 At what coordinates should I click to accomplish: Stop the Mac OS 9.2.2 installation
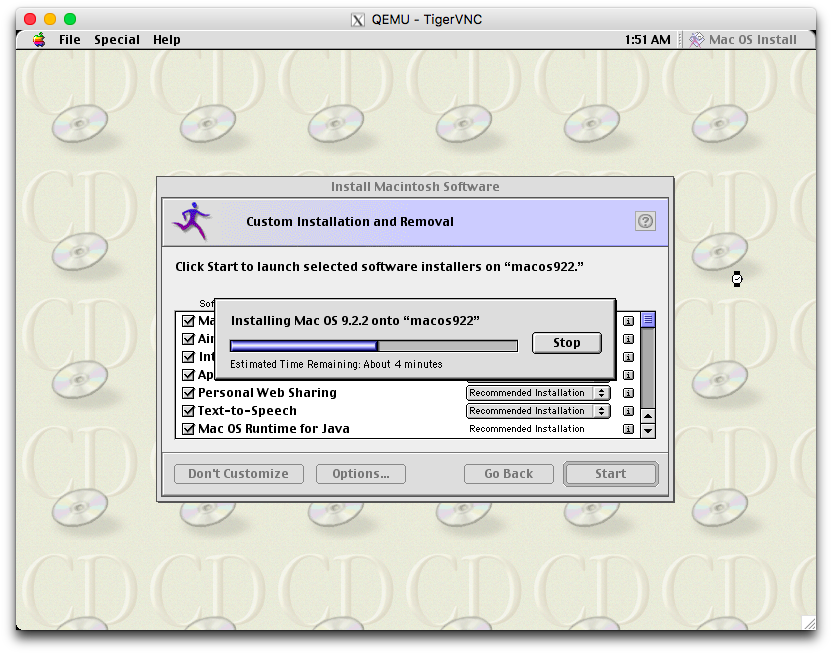[x=567, y=343]
